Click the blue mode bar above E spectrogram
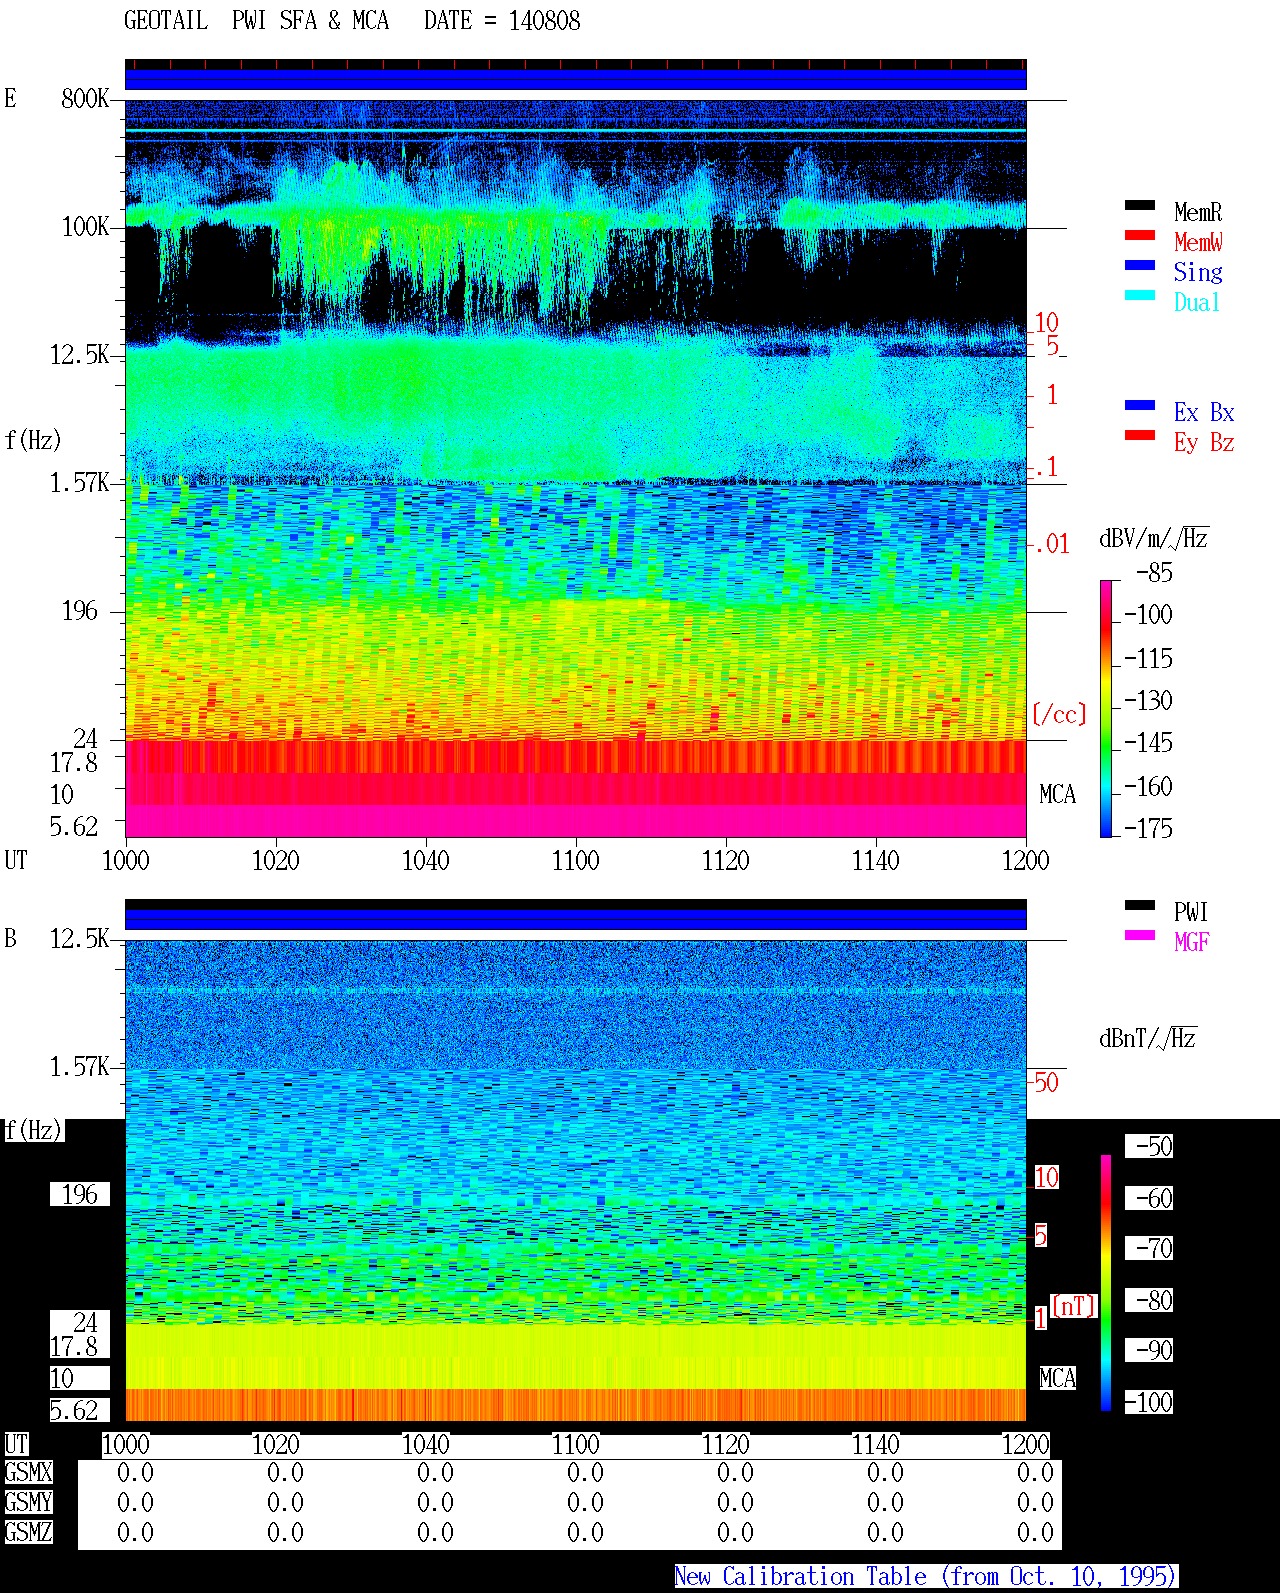 click(576, 78)
